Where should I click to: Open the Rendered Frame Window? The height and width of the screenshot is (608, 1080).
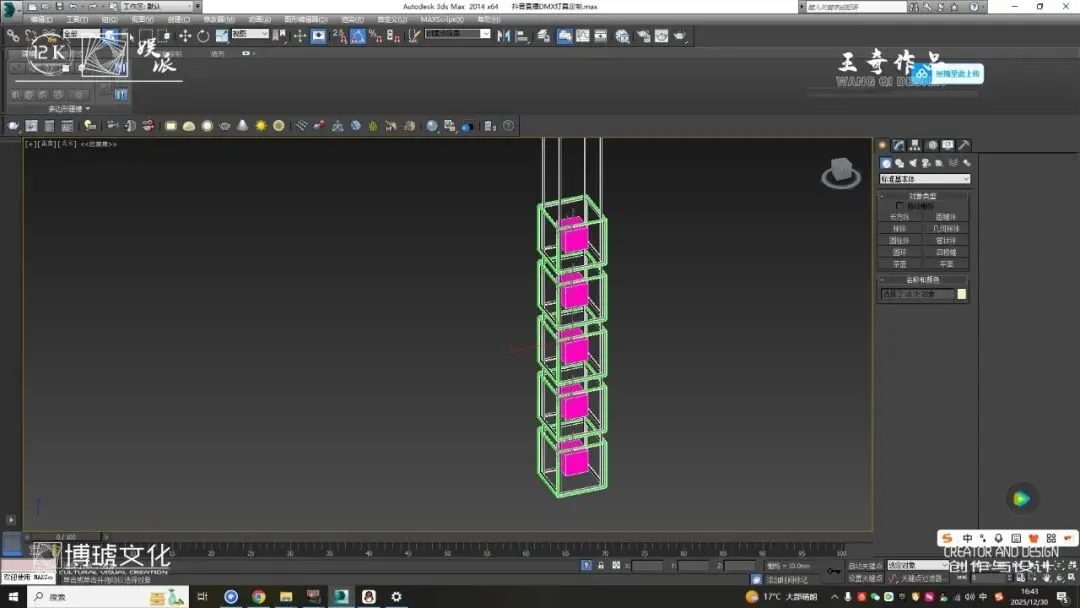click(x=661, y=36)
